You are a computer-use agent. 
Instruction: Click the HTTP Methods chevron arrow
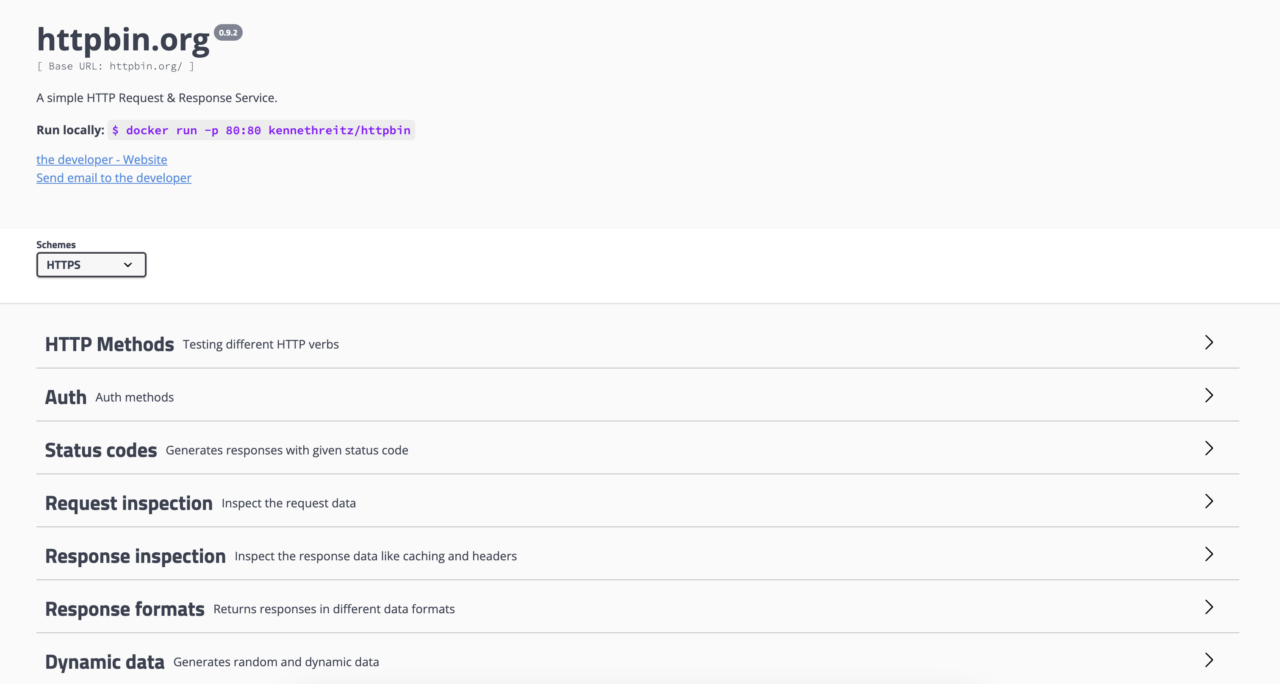point(1208,342)
